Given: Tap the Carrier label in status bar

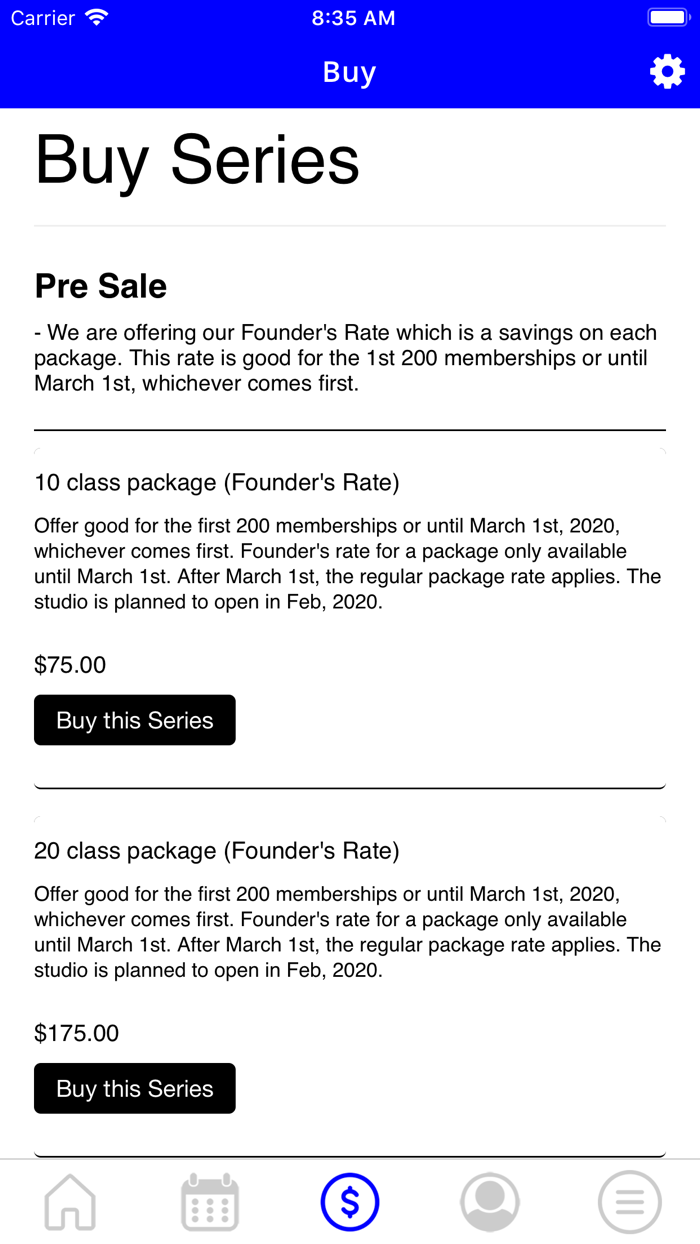Looking at the screenshot, I should [43, 18].
